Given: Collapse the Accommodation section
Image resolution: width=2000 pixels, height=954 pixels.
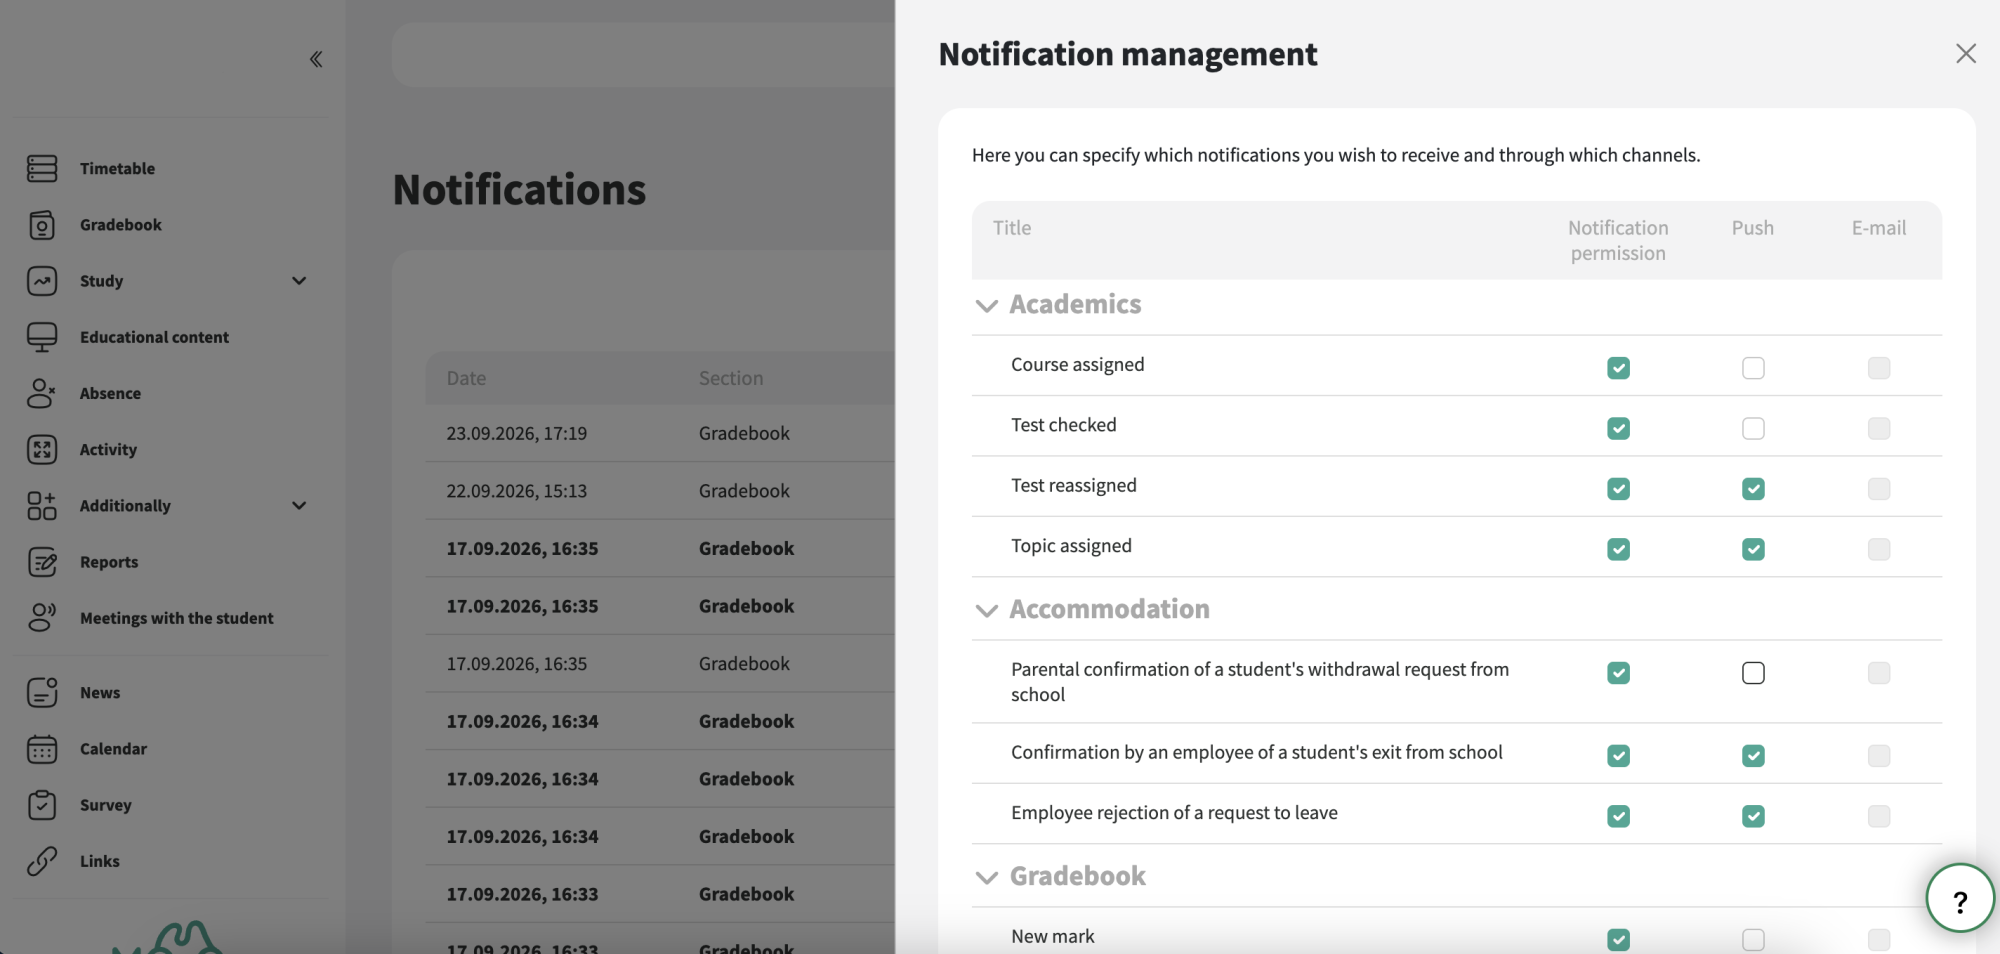Looking at the screenshot, I should coord(987,610).
